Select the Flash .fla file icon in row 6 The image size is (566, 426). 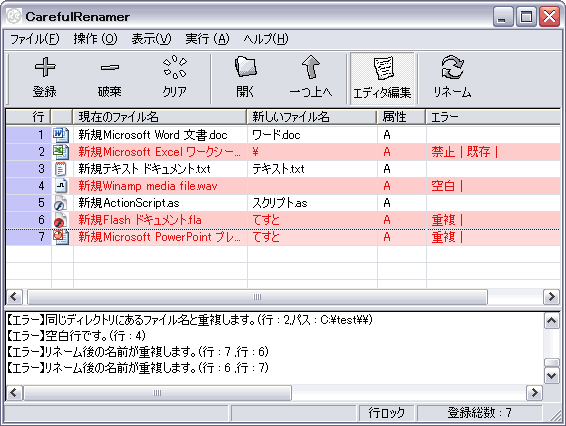[60, 220]
